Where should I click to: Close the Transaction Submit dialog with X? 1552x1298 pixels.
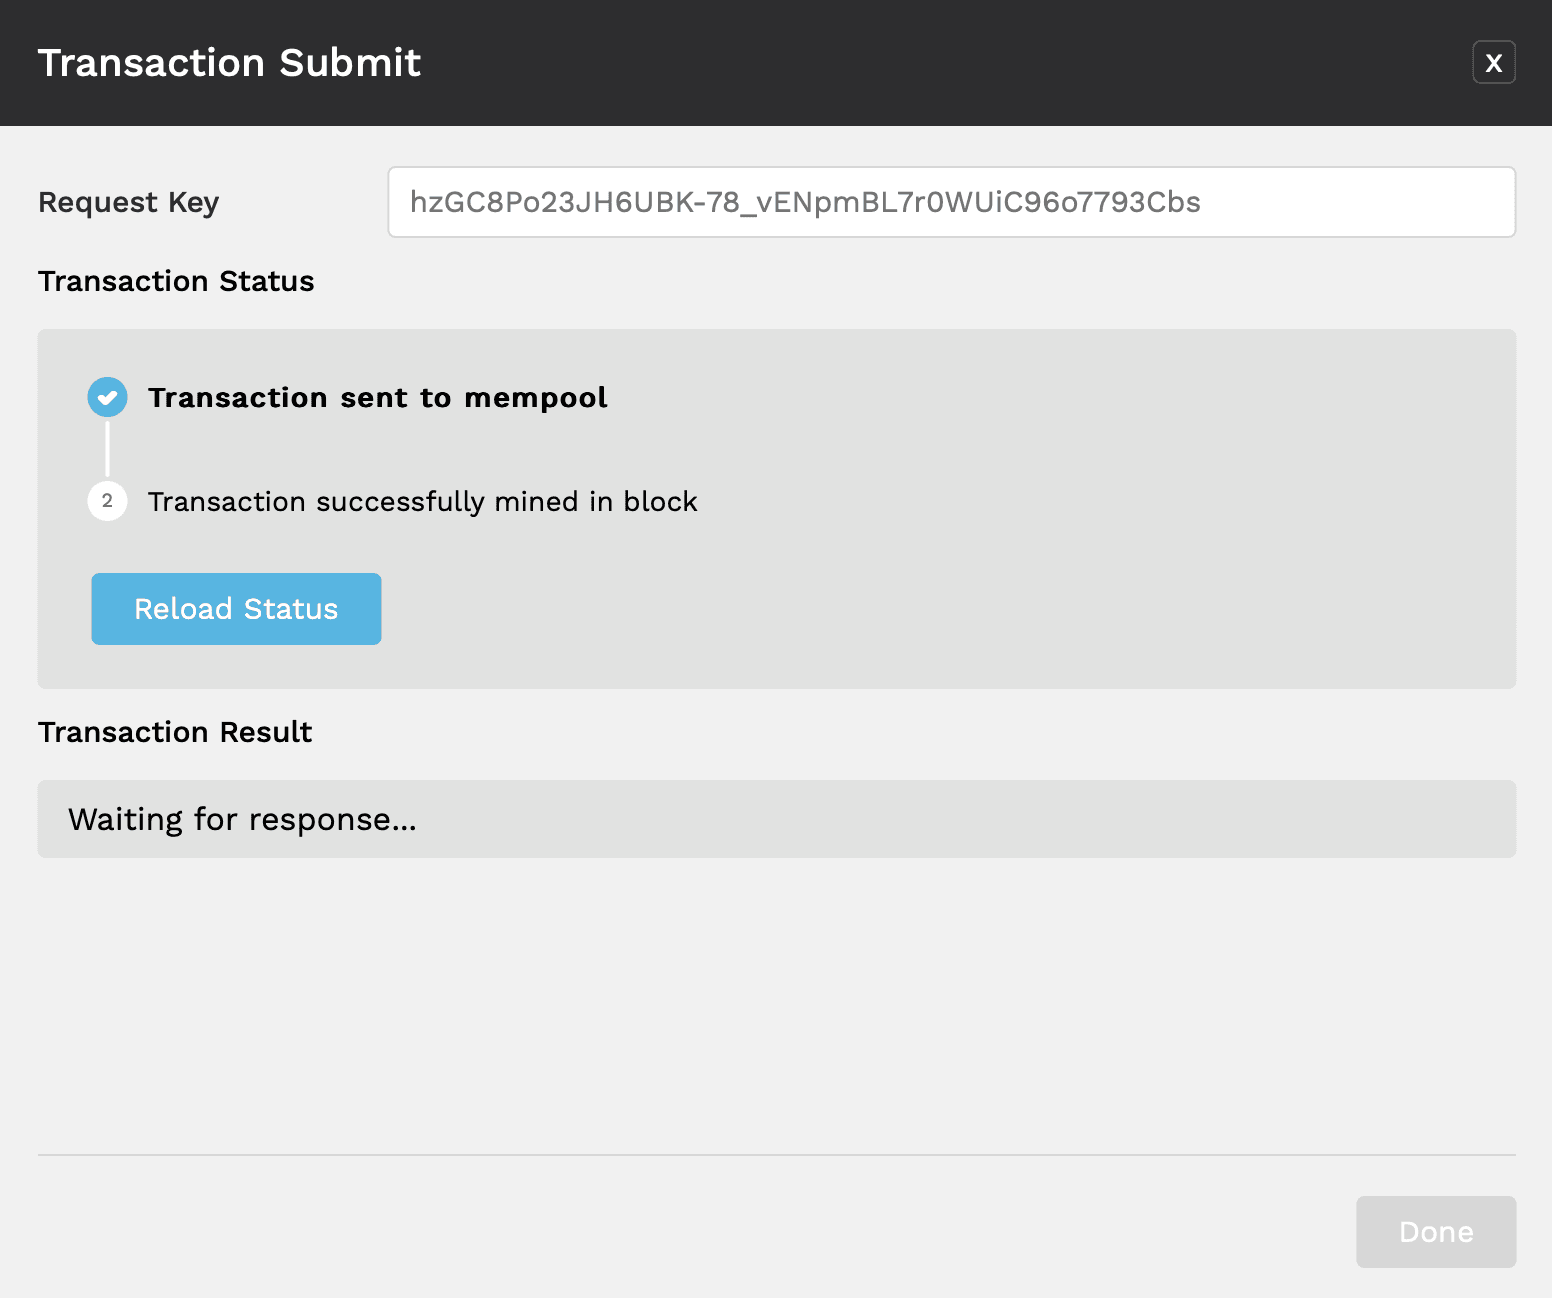[x=1494, y=62]
